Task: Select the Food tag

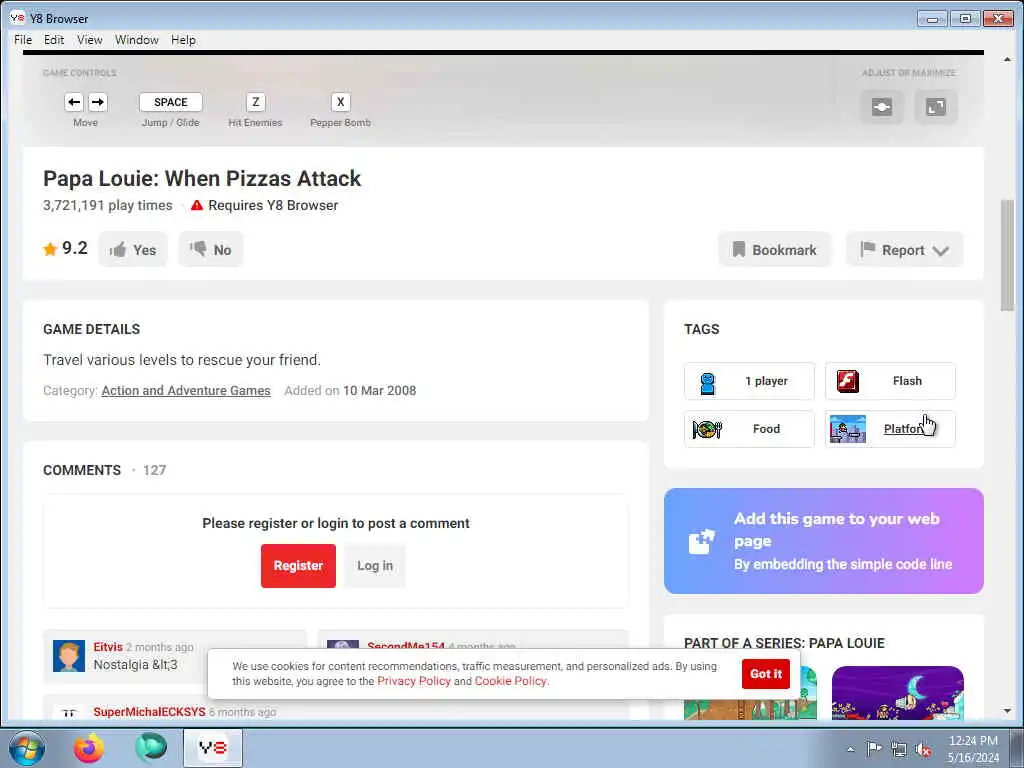Action: coord(749,429)
